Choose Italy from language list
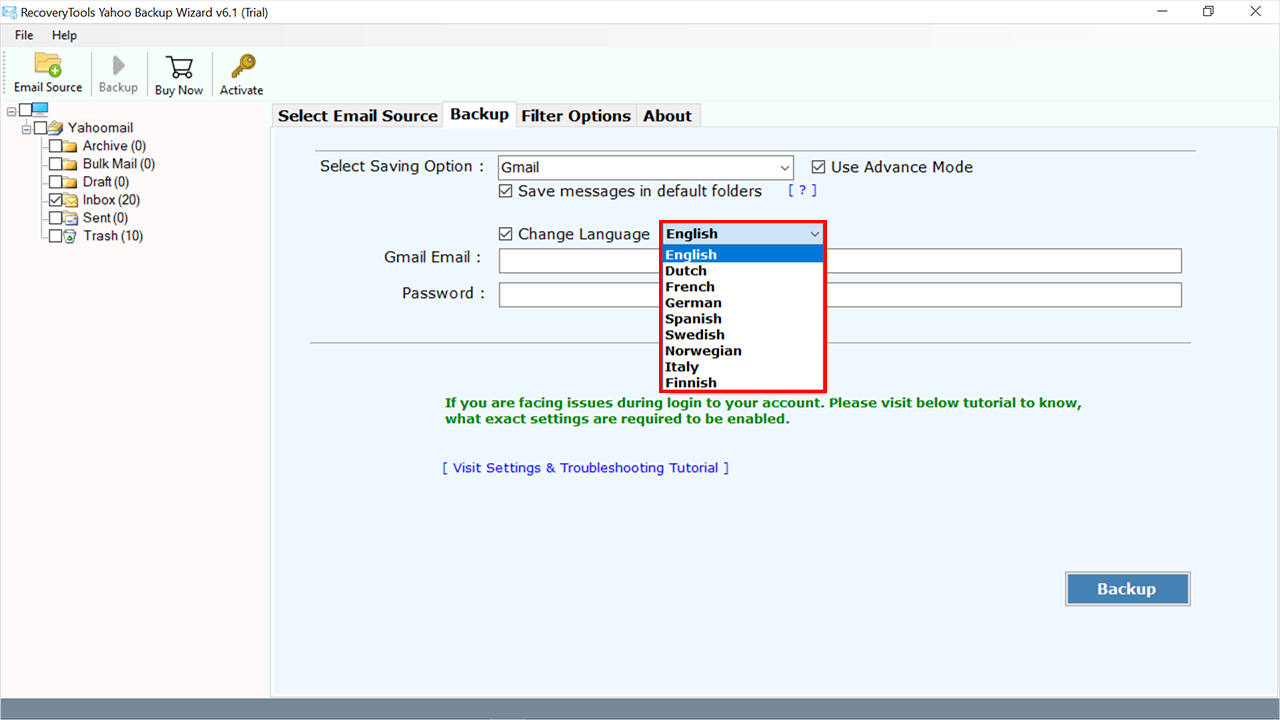1280x720 pixels. tap(743, 367)
